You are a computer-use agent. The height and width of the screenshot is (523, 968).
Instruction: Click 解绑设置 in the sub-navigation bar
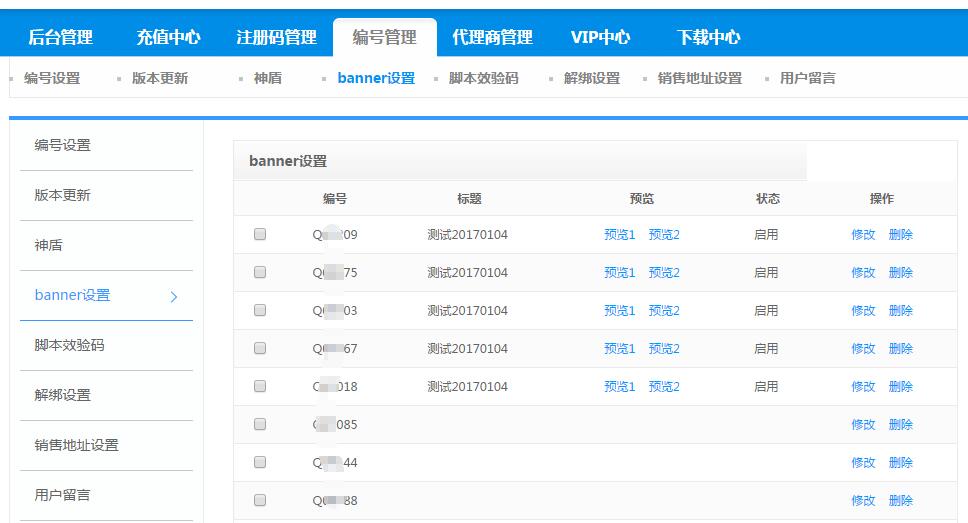[x=591, y=78]
